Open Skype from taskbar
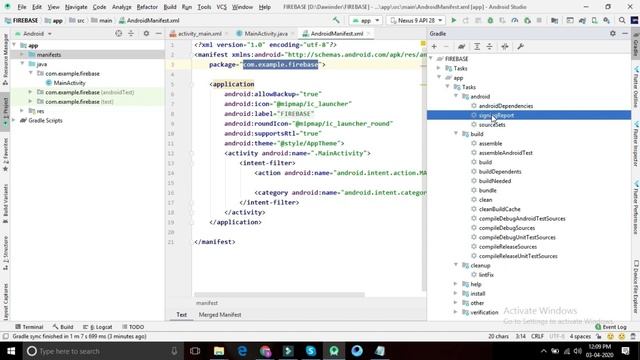Screen dimensions: 640x360 (x=311, y=351)
